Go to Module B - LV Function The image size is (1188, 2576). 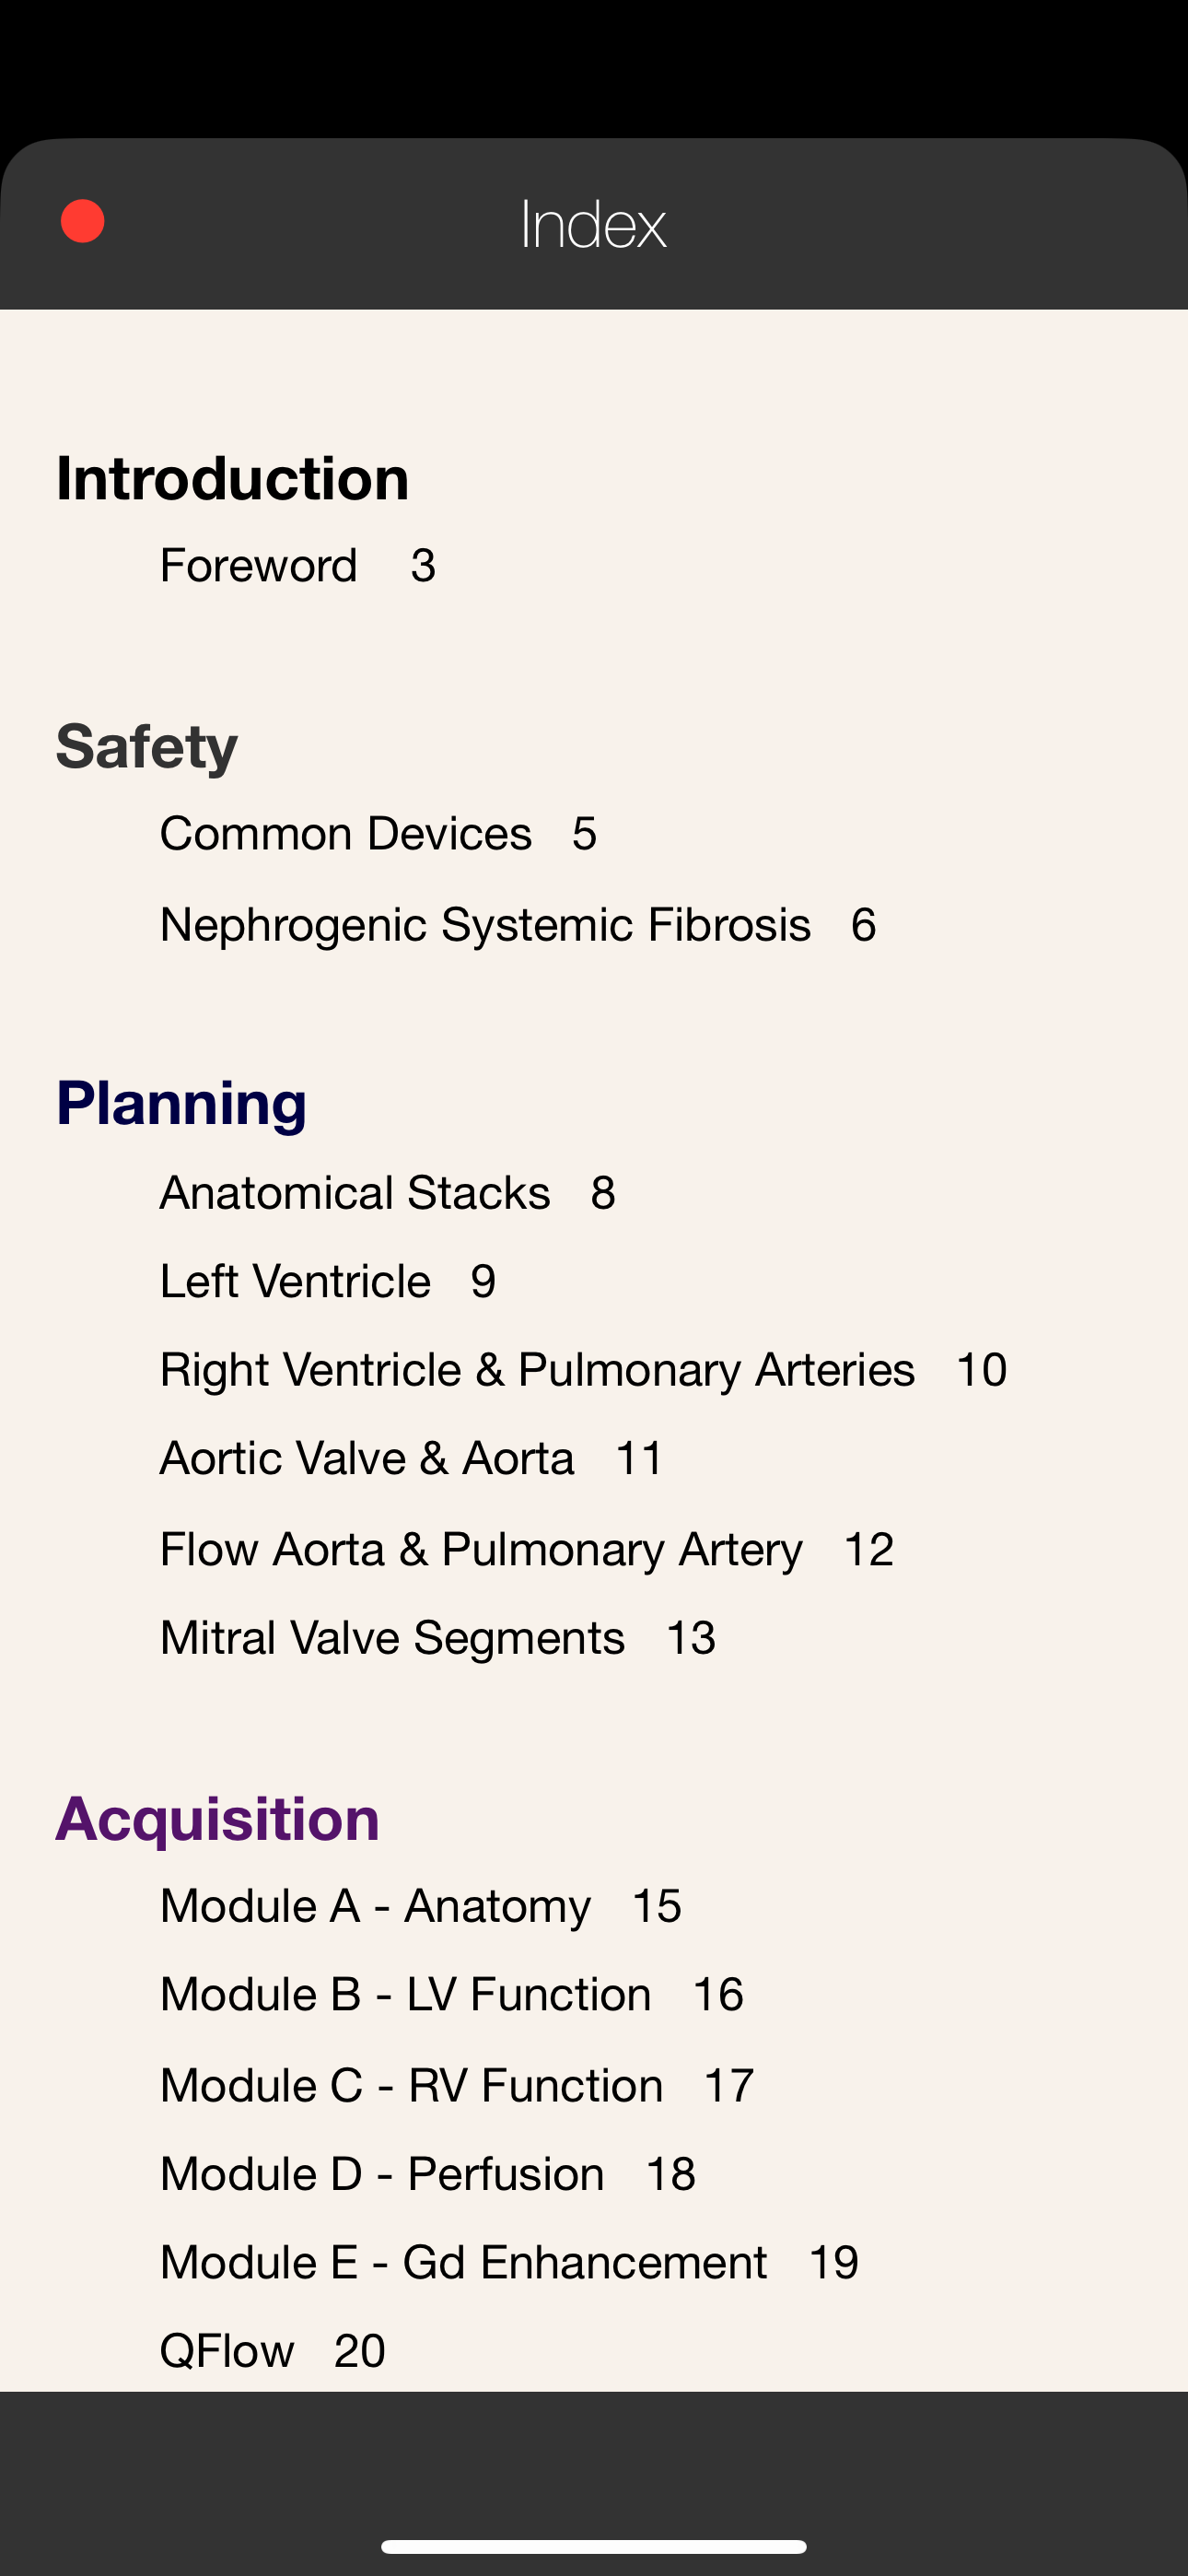coord(452,1995)
